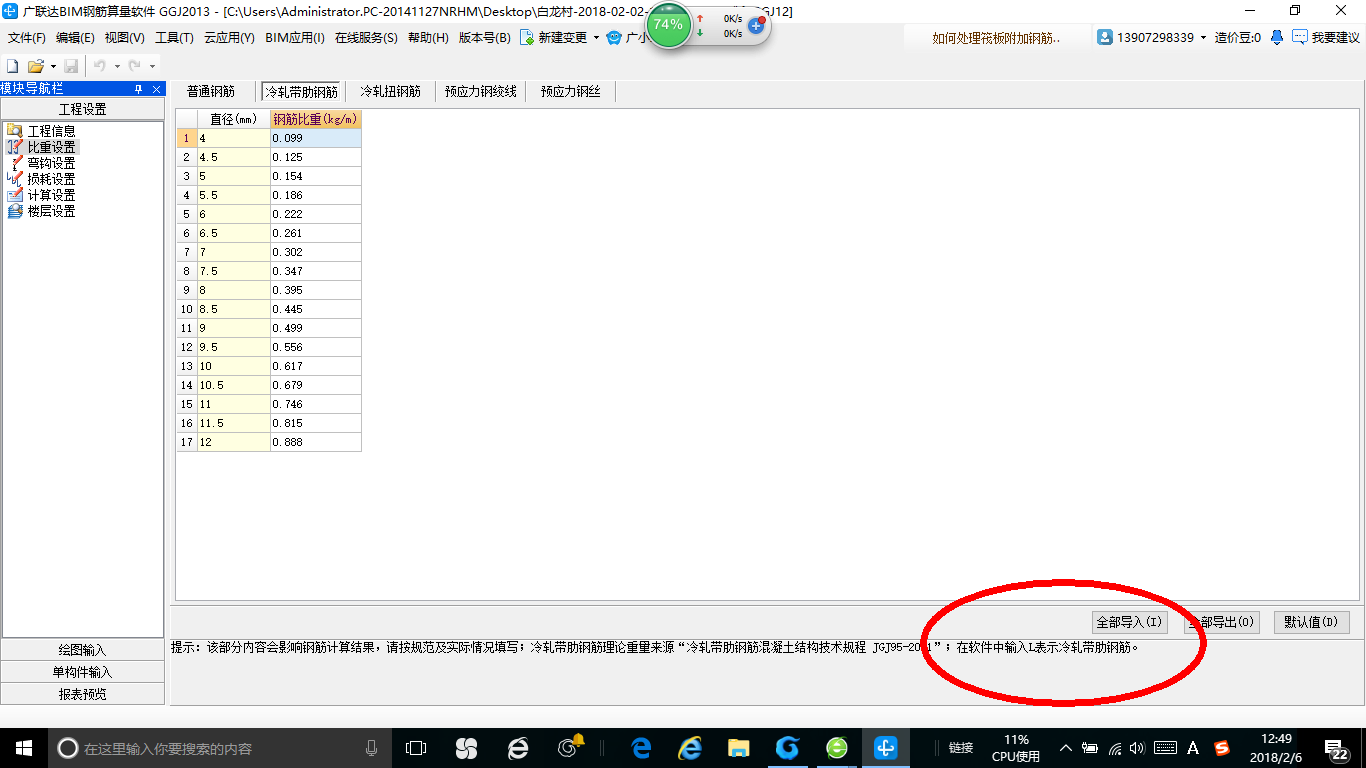Click the Open folder icon in toolbar
This screenshot has height=768, width=1366.
pyautogui.click(x=36, y=65)
